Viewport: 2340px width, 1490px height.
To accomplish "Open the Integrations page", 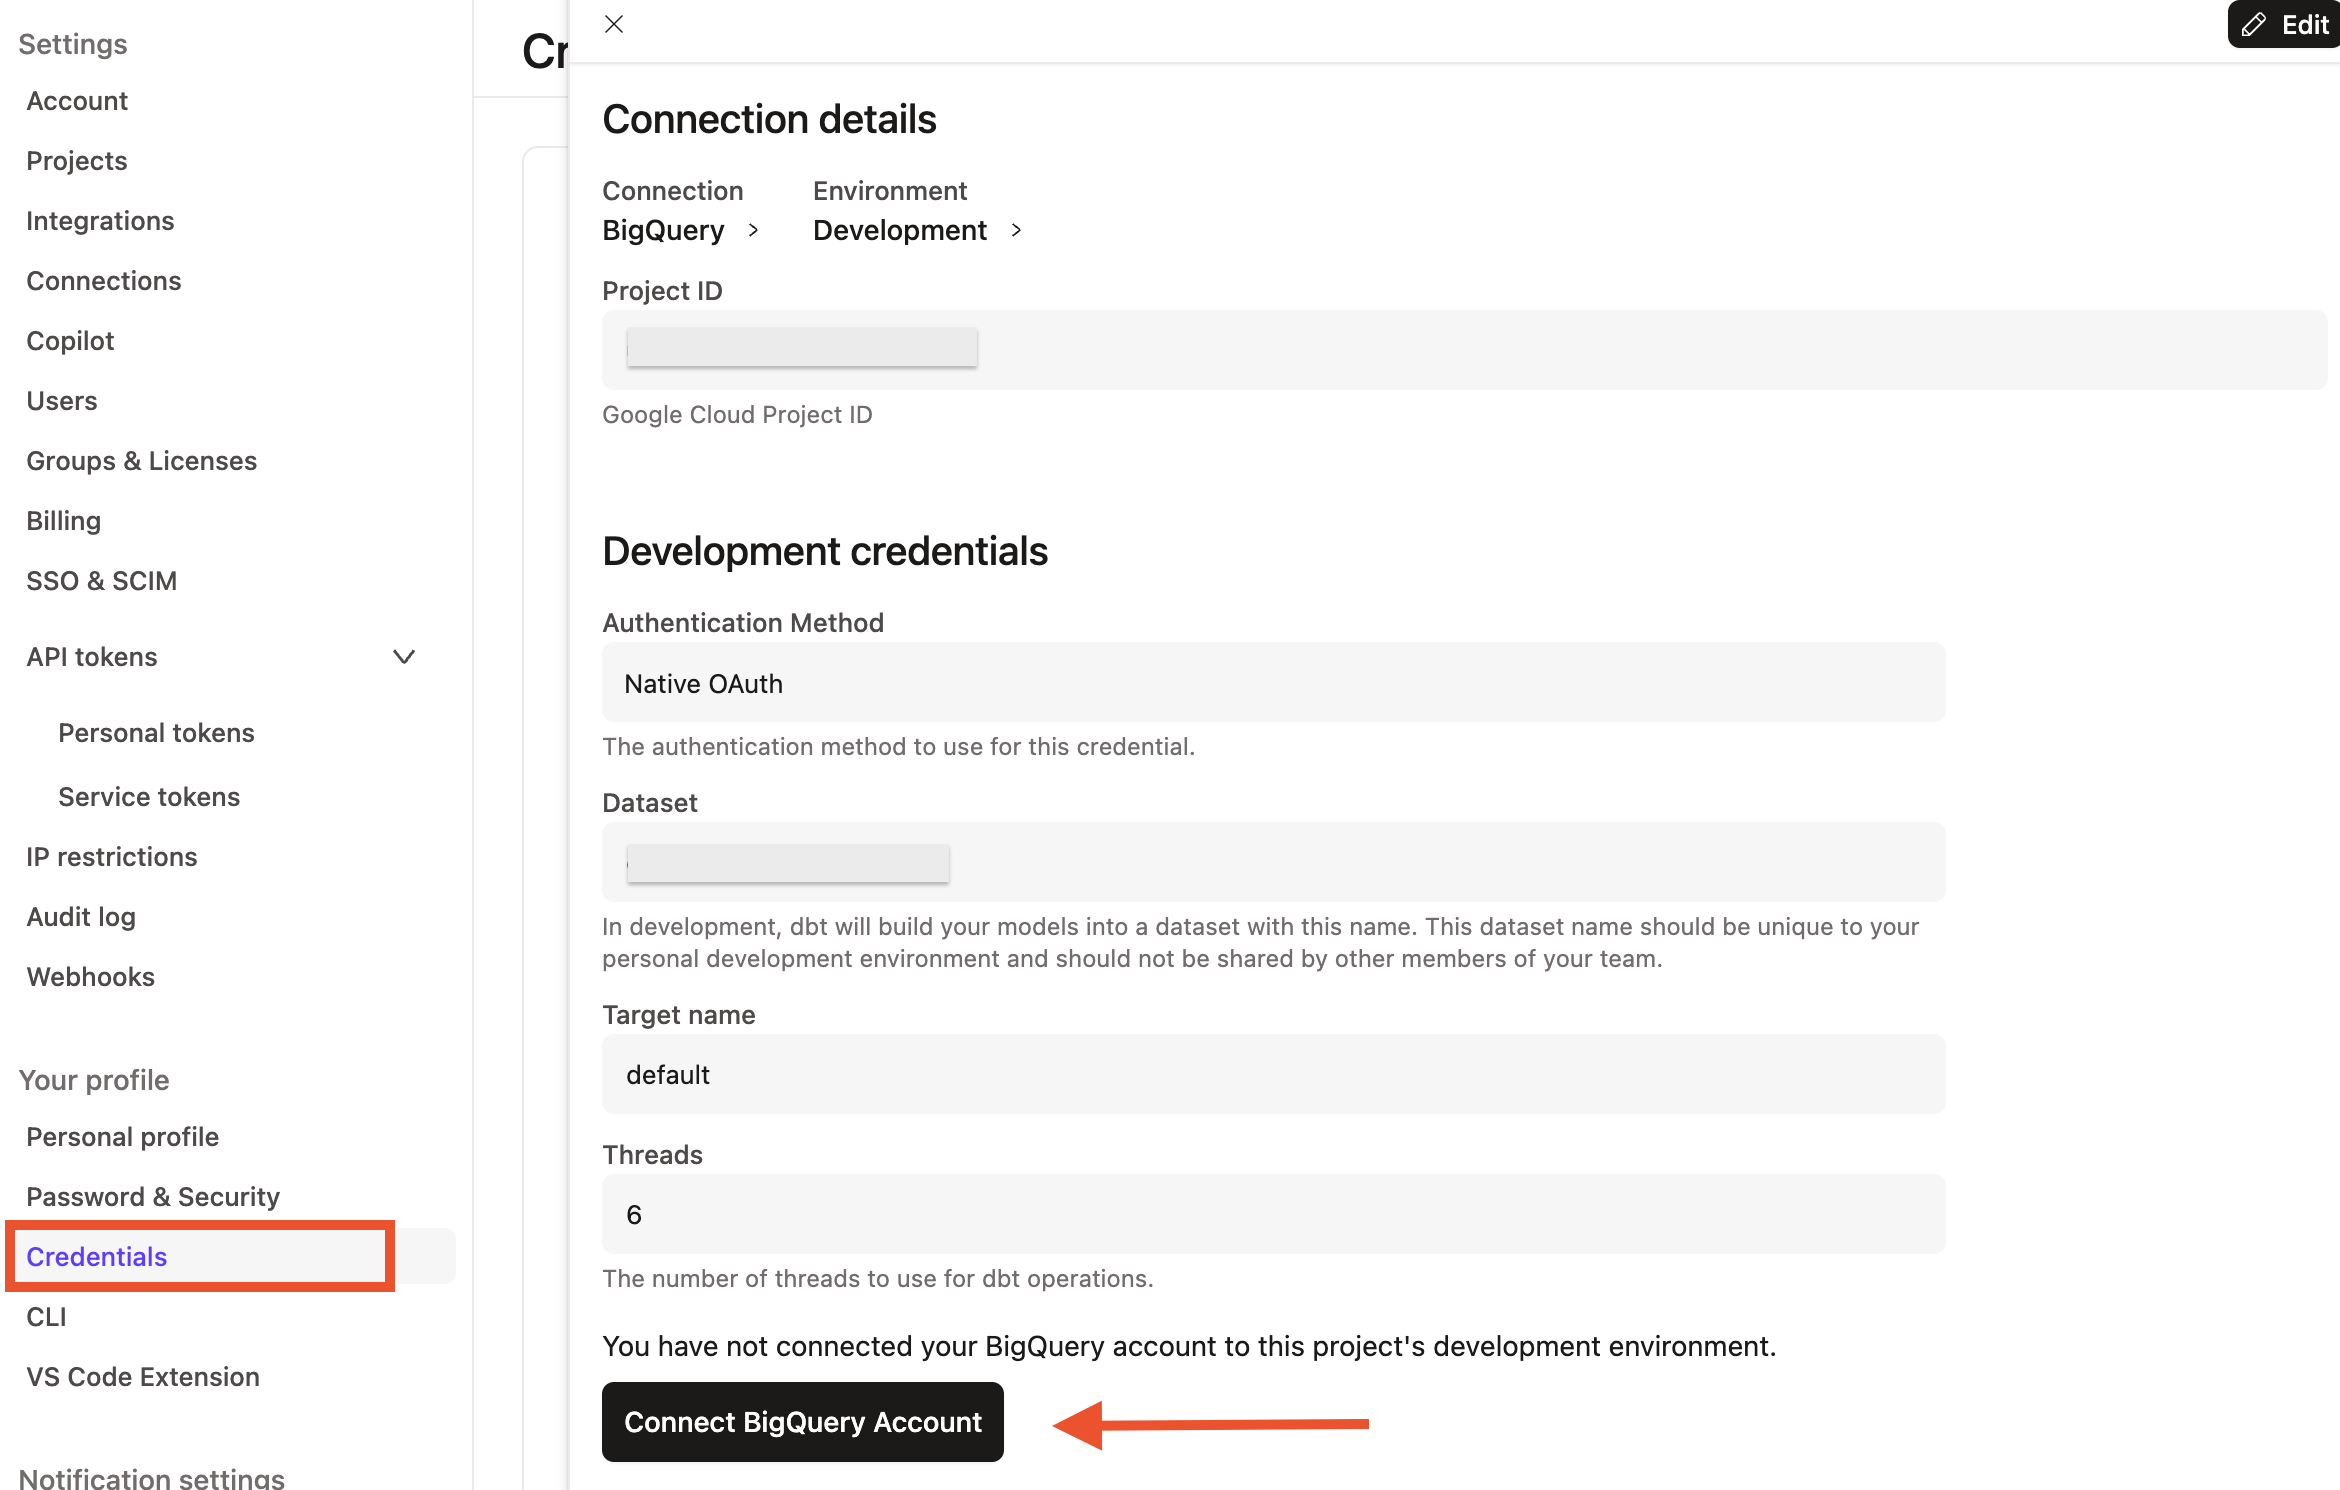I will click(100, 220).
